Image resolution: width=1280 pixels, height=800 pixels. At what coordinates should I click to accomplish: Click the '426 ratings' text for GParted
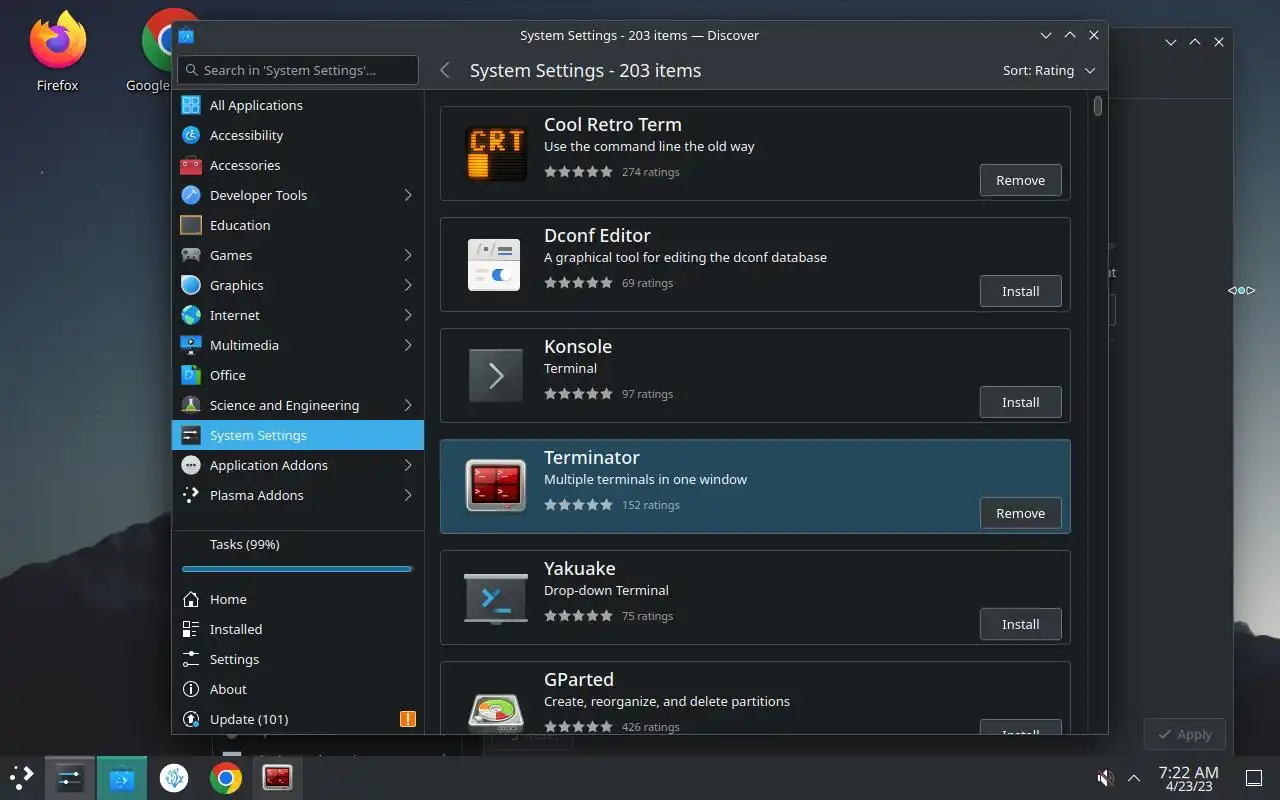point(650,727)
